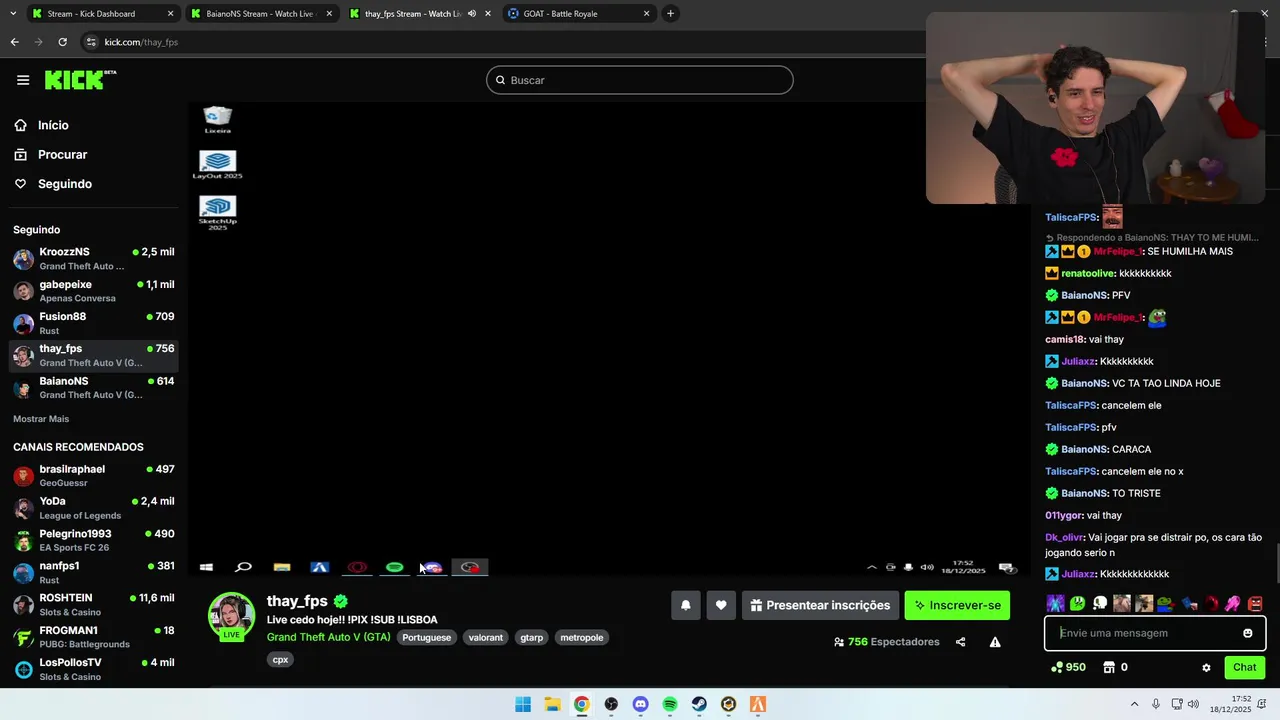Screen dimensions: 1280x720
Task: Switch to the BaianoNS Stream tab
Action: (260, 14)
